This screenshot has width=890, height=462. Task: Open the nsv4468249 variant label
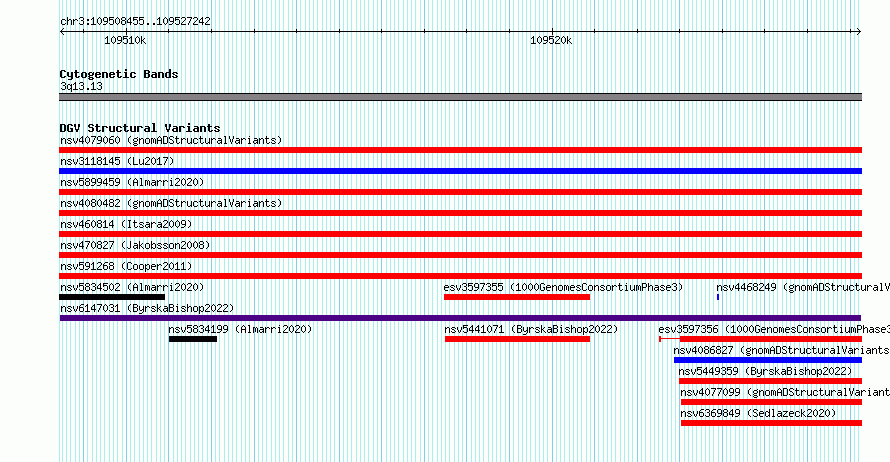803,287
